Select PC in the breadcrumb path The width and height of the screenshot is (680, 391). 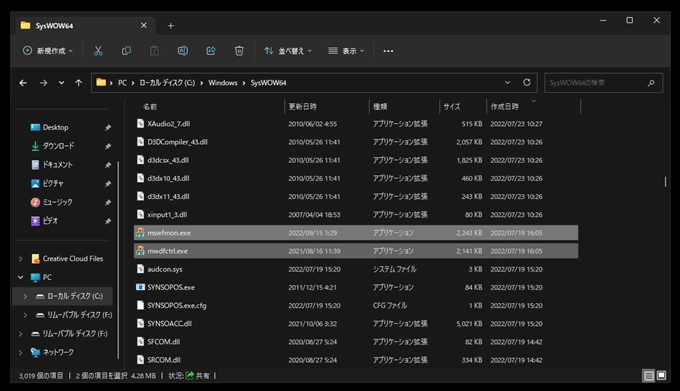(122, 83)
